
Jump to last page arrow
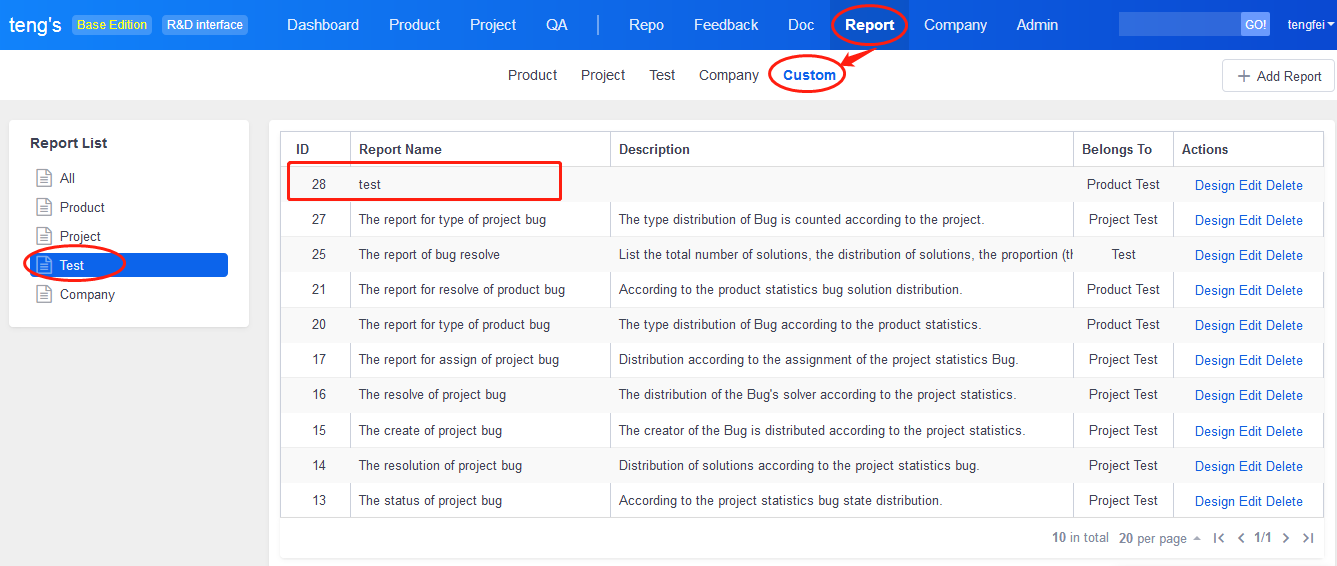click(x=1308, y=538)
